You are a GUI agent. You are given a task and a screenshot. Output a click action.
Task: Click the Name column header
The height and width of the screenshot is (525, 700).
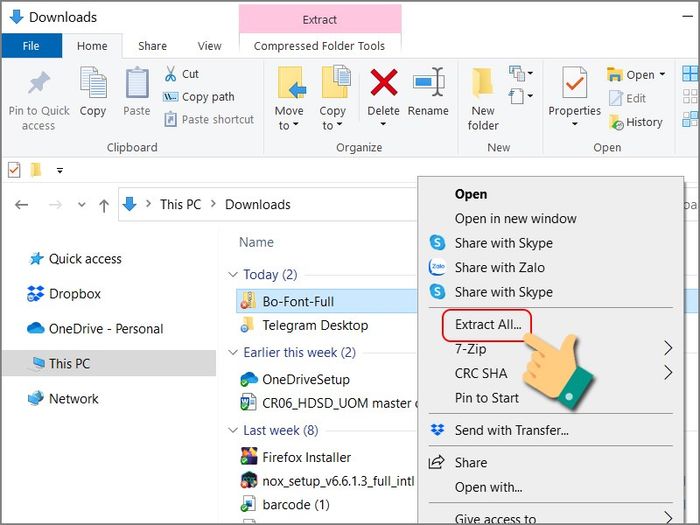(x=256, y=242)
